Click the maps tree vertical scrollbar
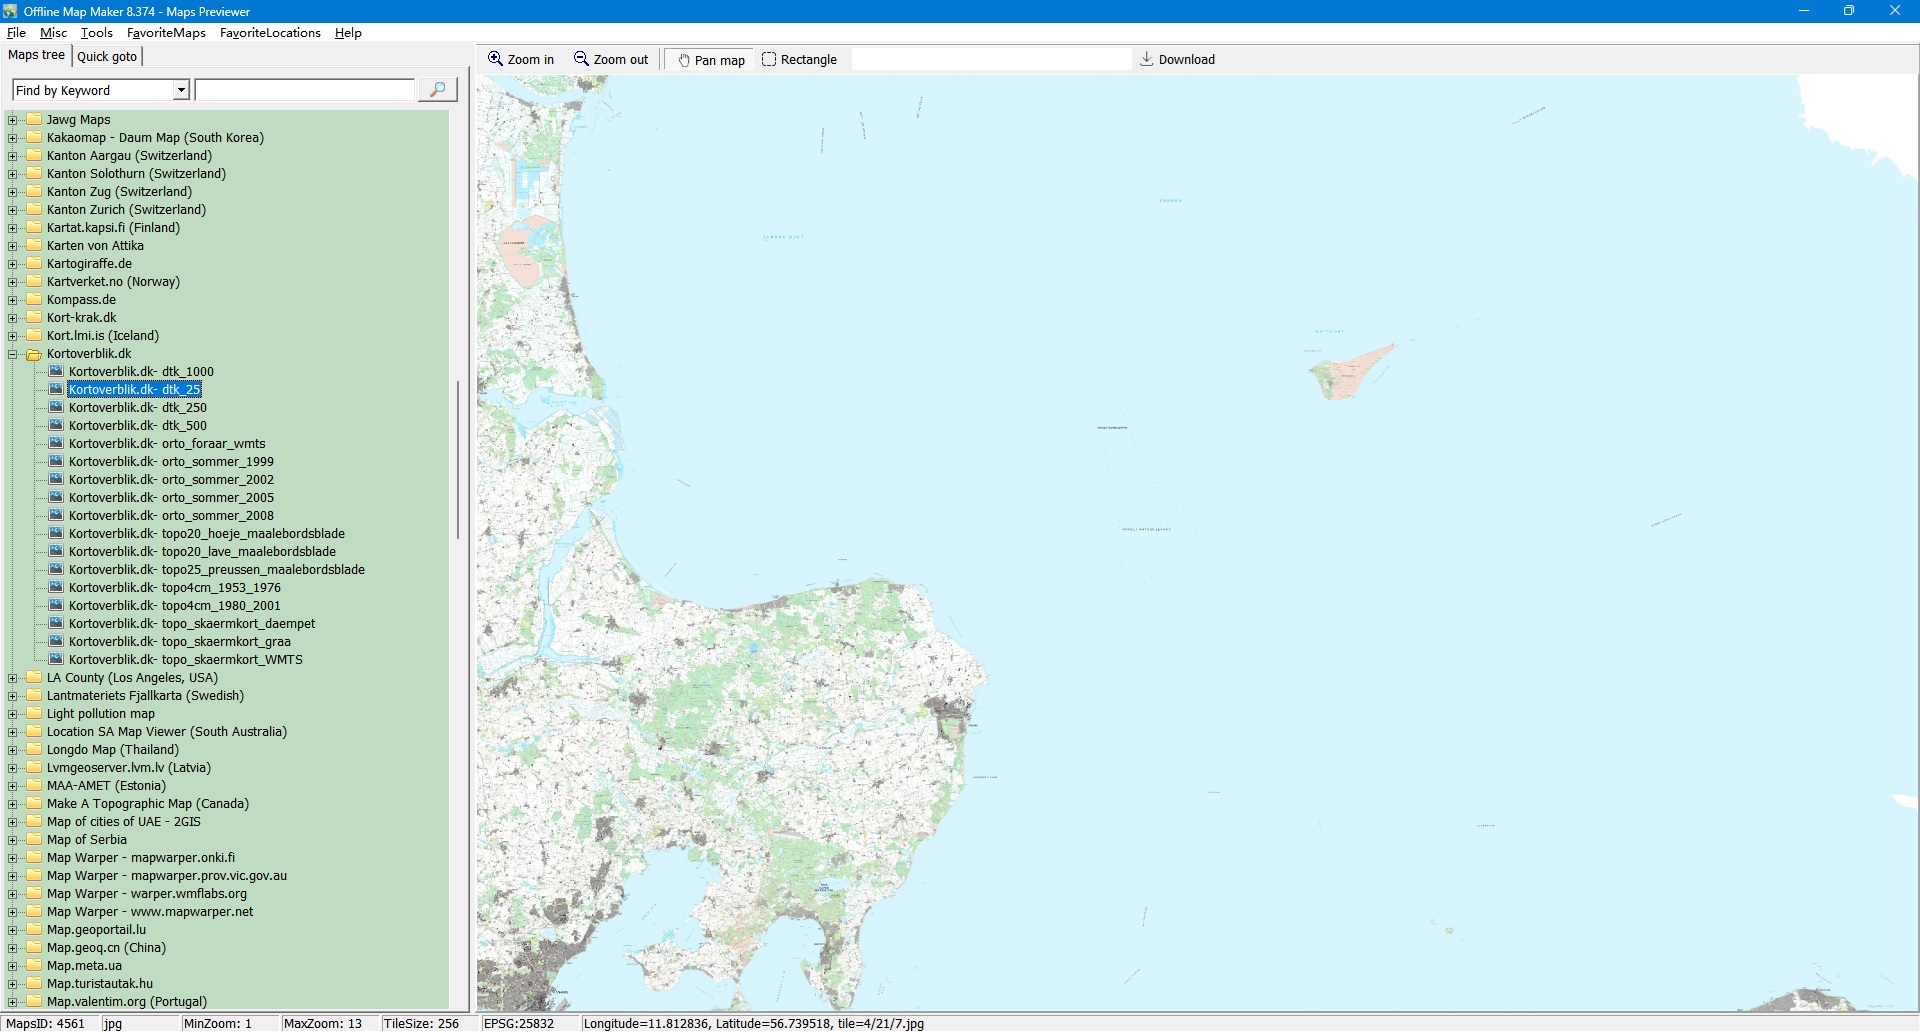Viewport: 1920px width, 1032px height. tap(458, 460)
